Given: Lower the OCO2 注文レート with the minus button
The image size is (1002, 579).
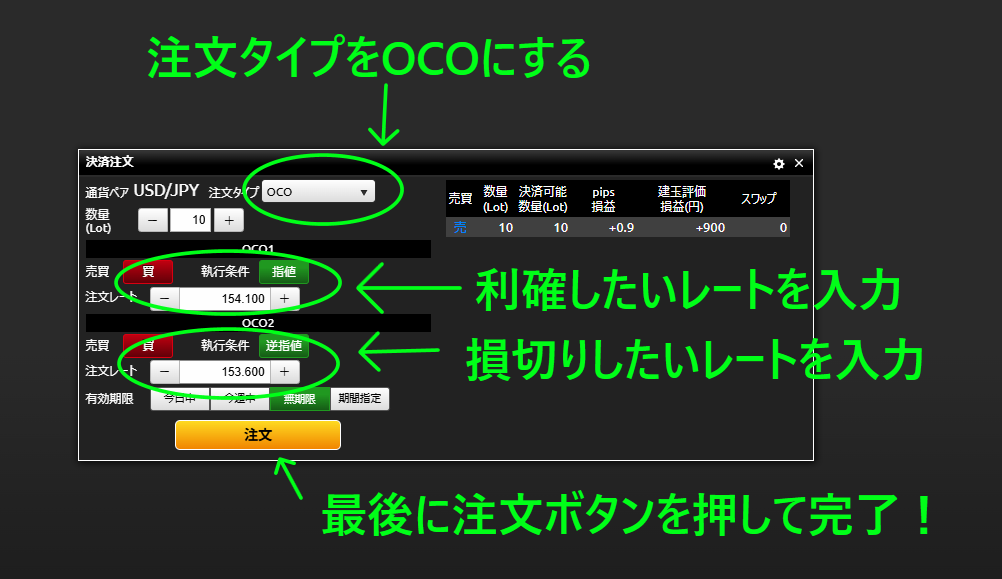Looking at the screenshot, I should tap(165, 372).
